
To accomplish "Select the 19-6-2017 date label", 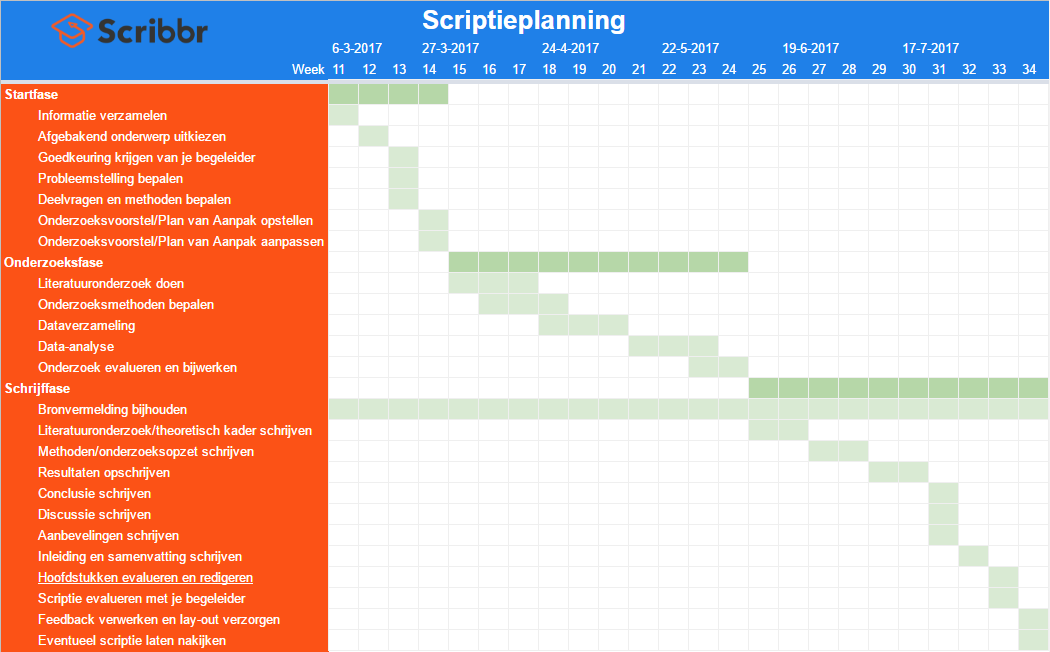I will (x=810, y=48).
